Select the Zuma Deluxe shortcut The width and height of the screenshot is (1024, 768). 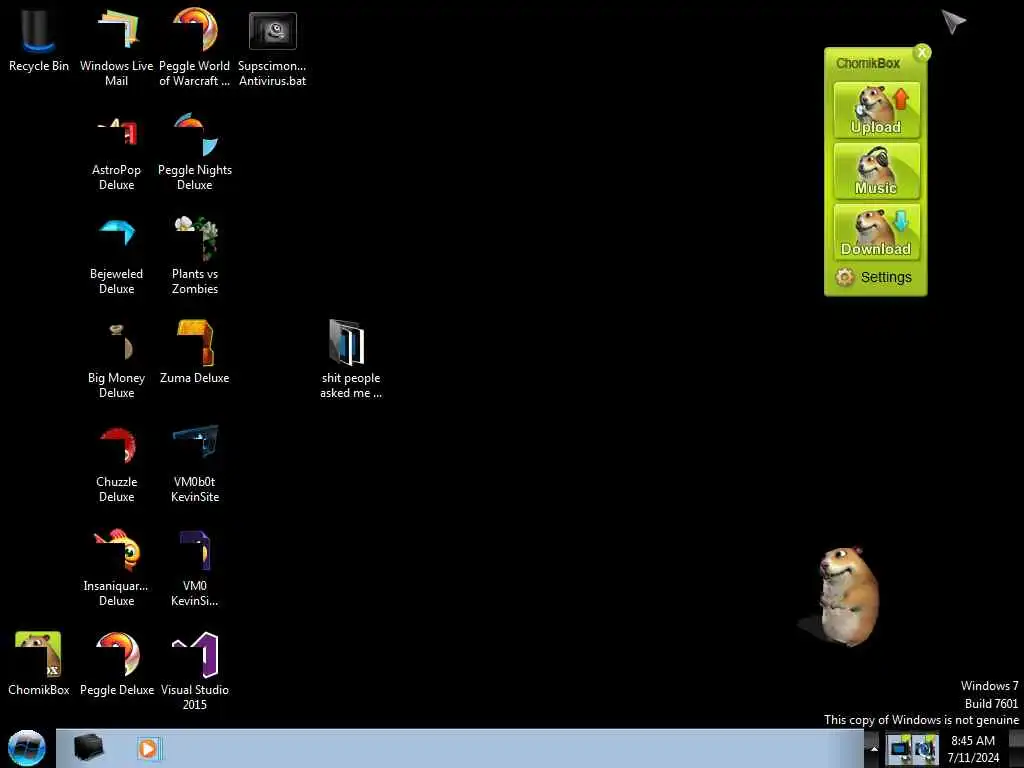click(x=195, y=353)
